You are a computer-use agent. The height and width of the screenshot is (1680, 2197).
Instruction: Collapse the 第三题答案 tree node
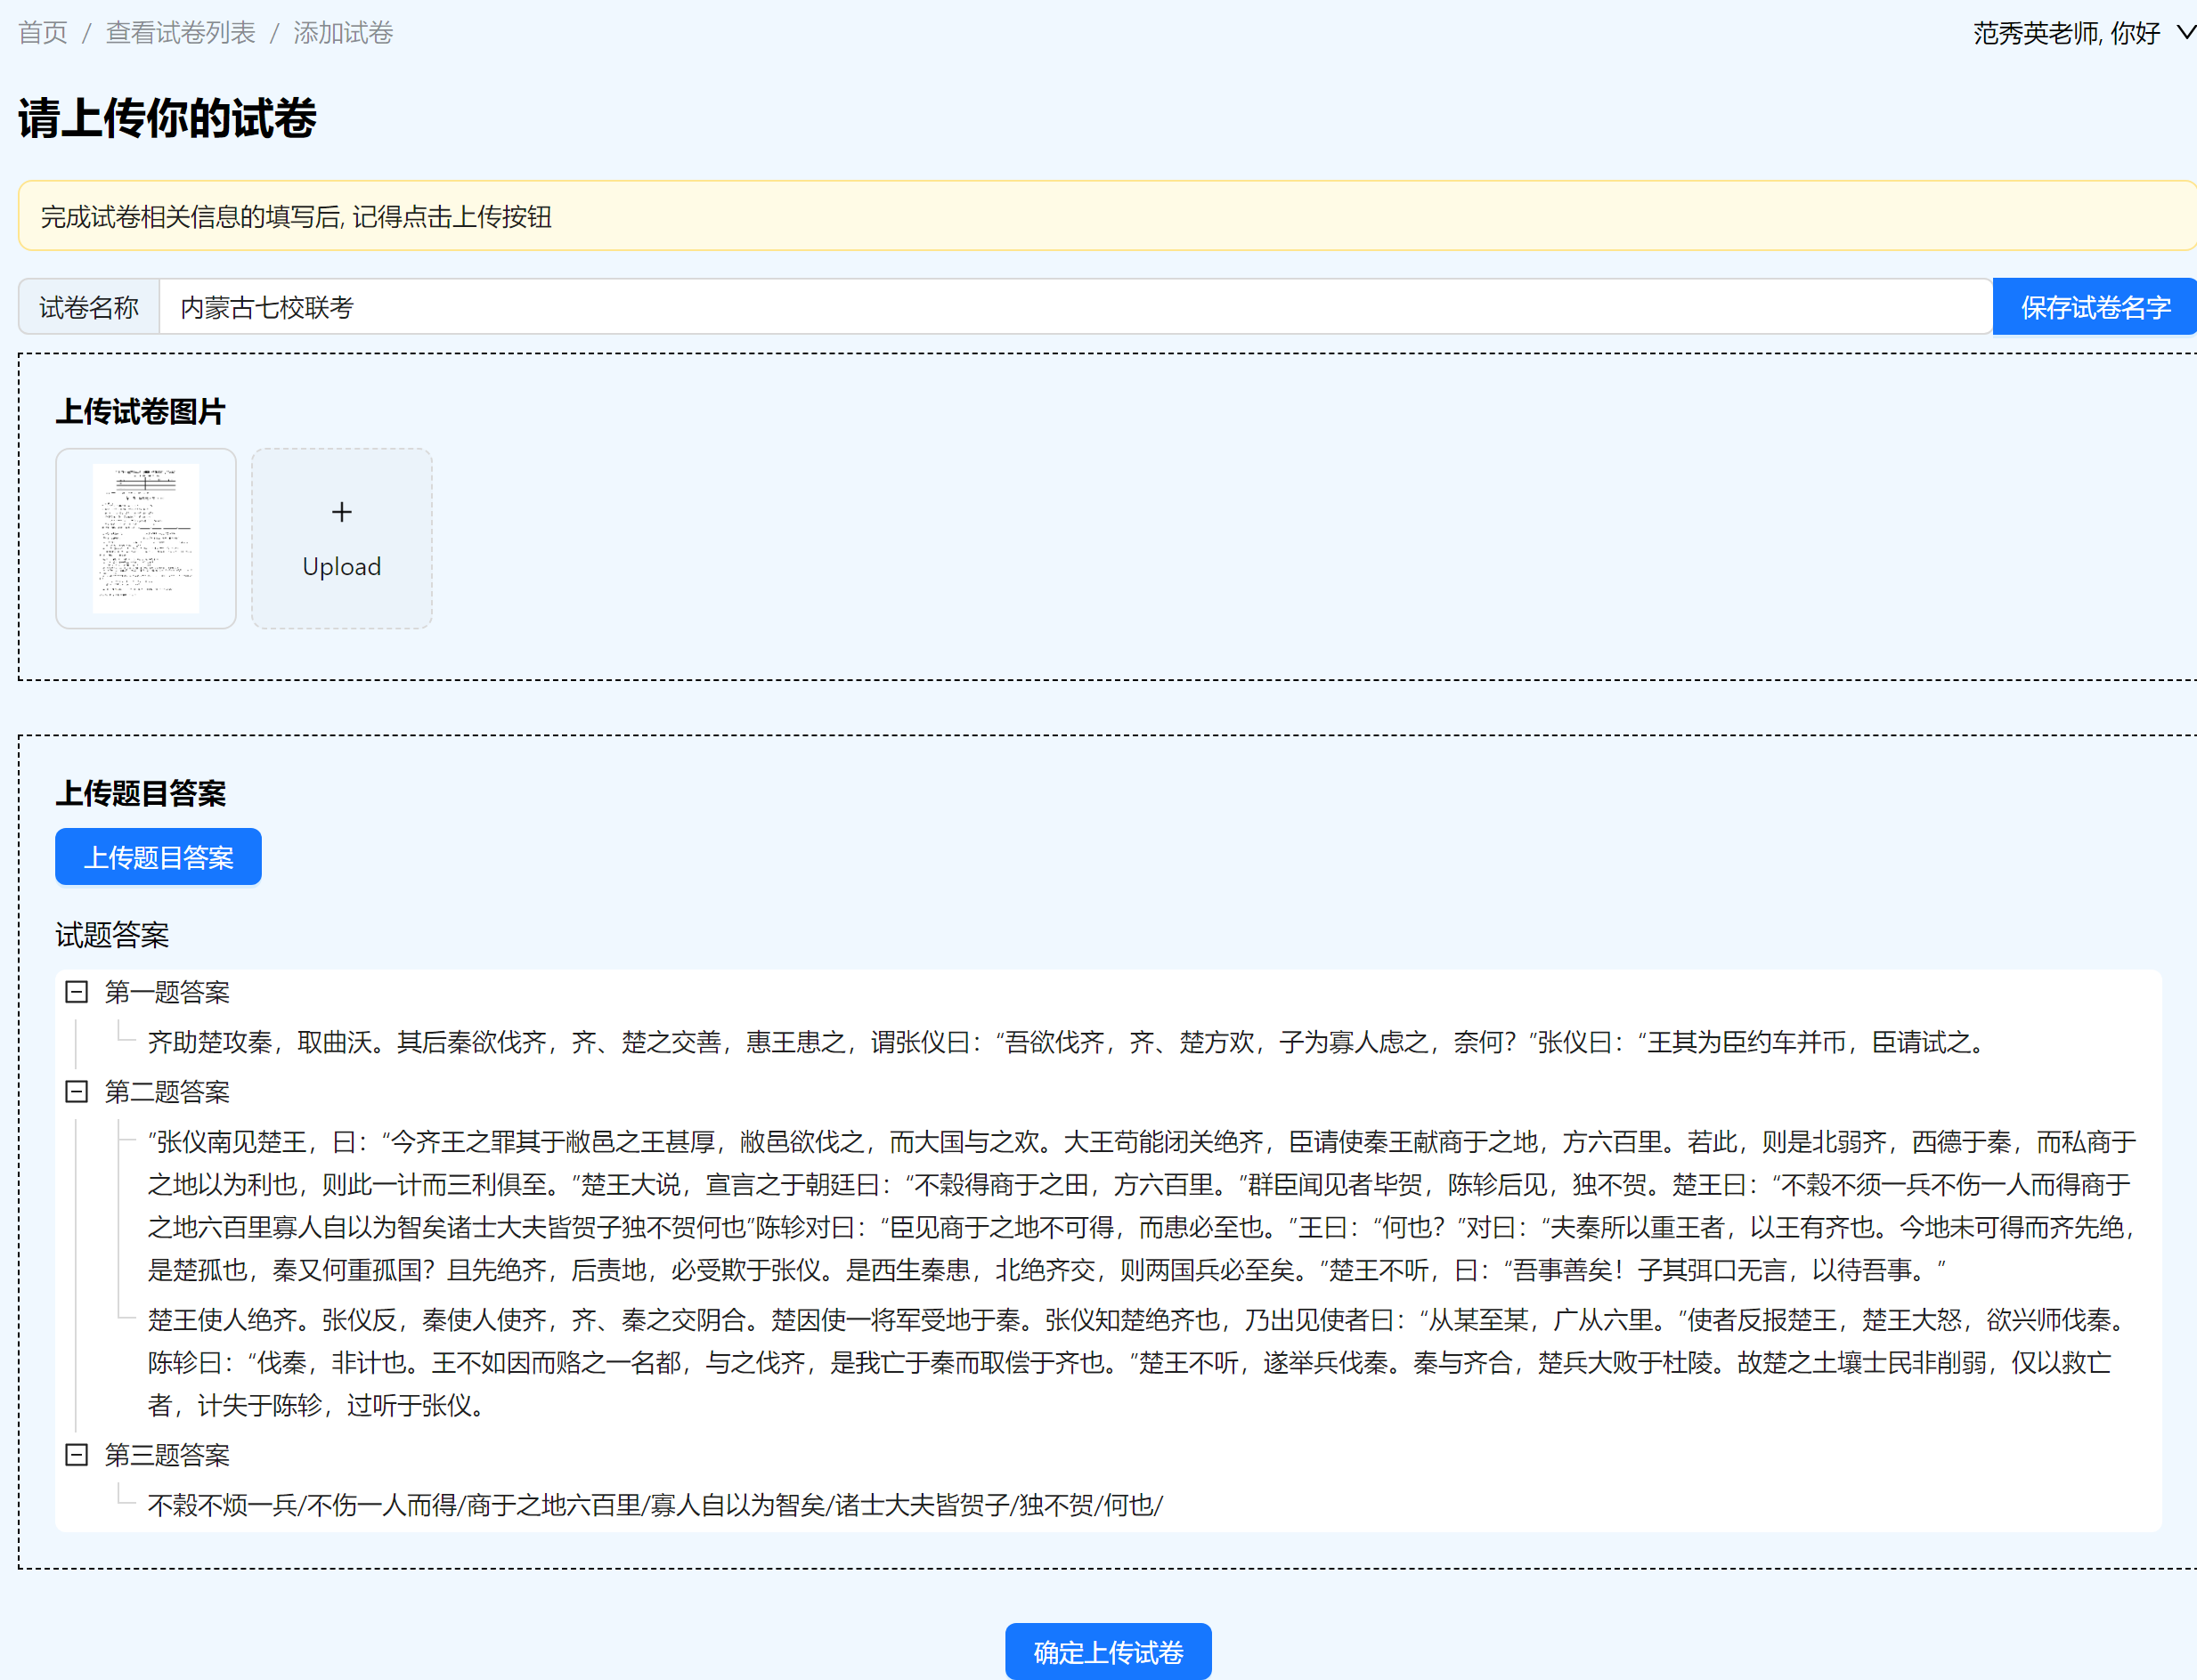[x=76, y=1456]
